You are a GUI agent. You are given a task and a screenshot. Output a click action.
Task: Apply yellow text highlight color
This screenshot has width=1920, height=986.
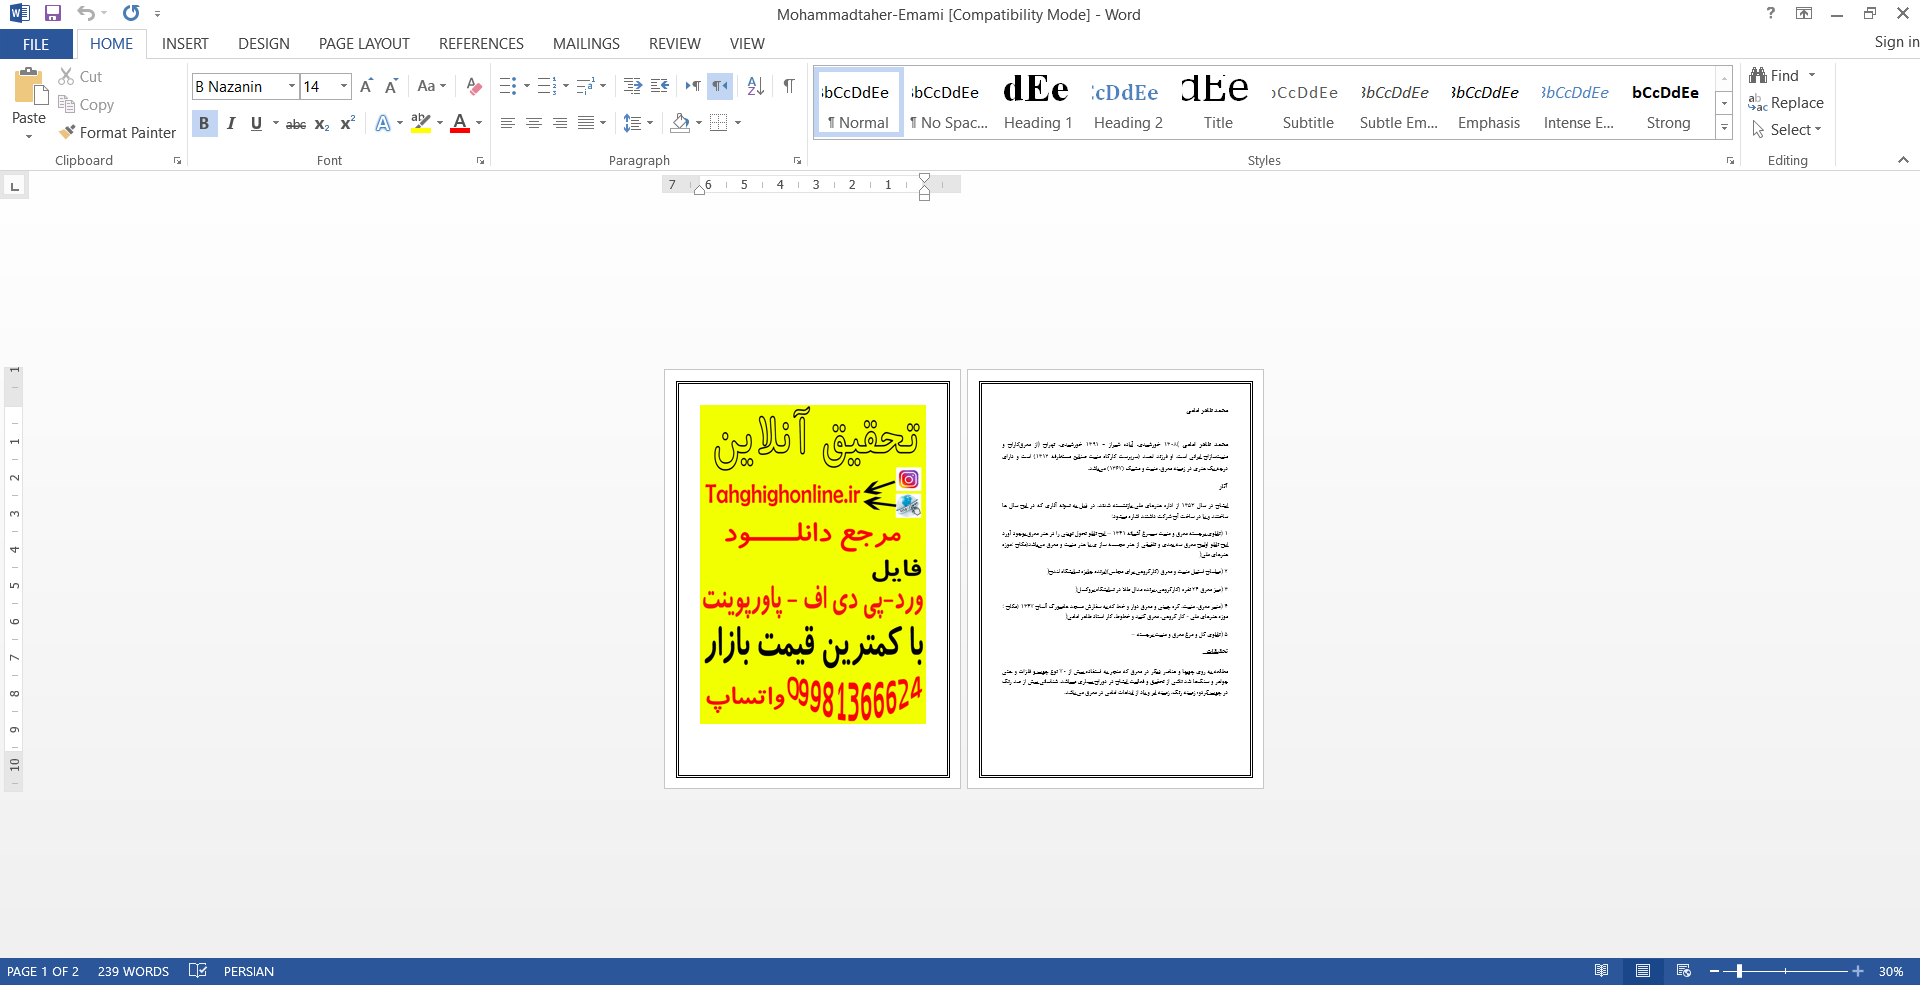421,123
